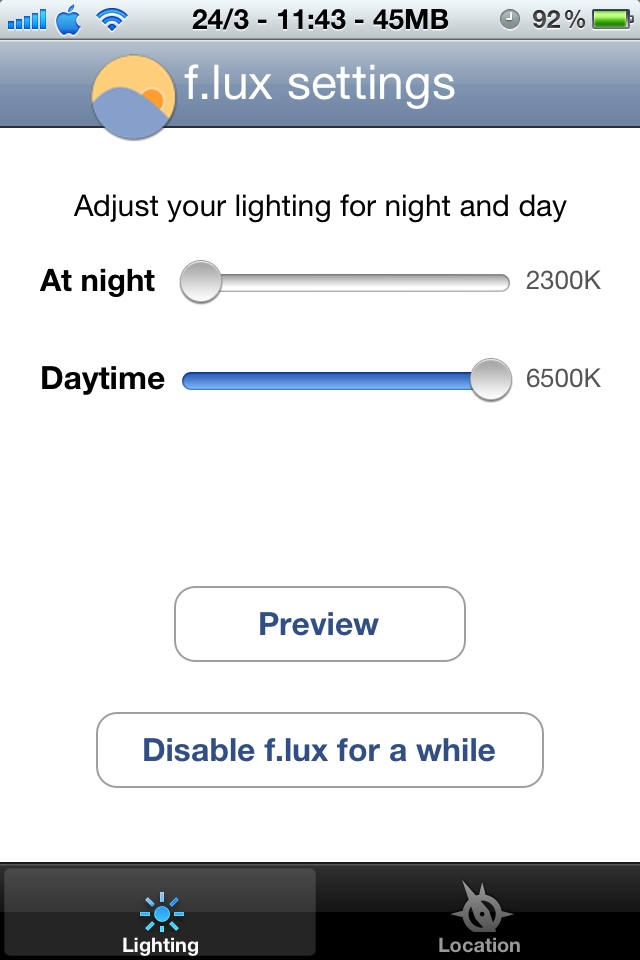Switch to the Lighting tab

coord(160,912)
